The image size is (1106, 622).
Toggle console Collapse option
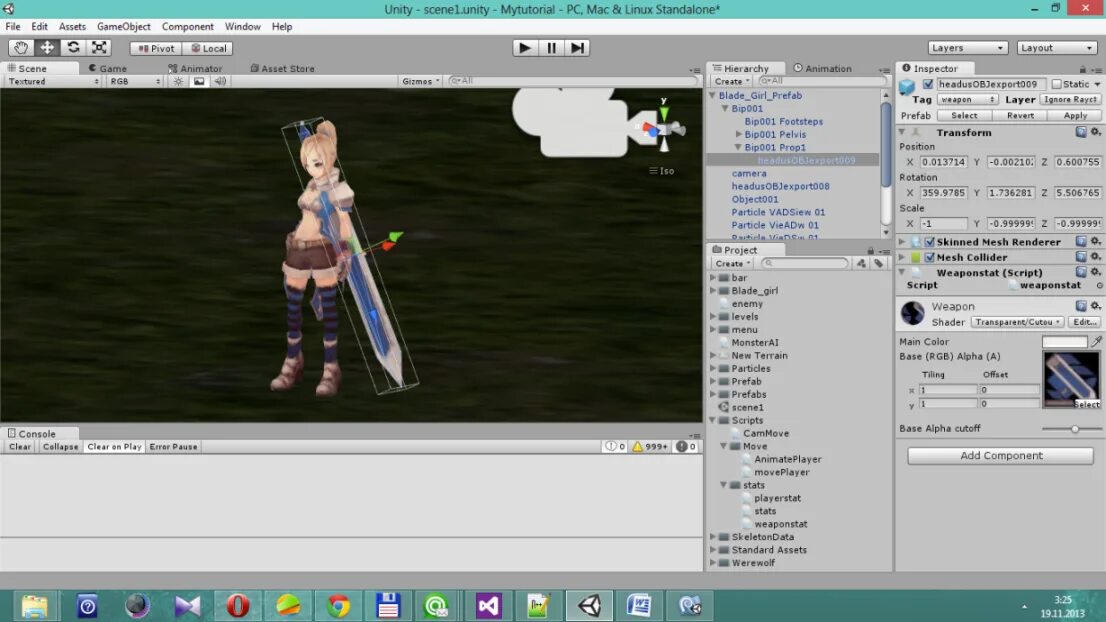(61, 446)
